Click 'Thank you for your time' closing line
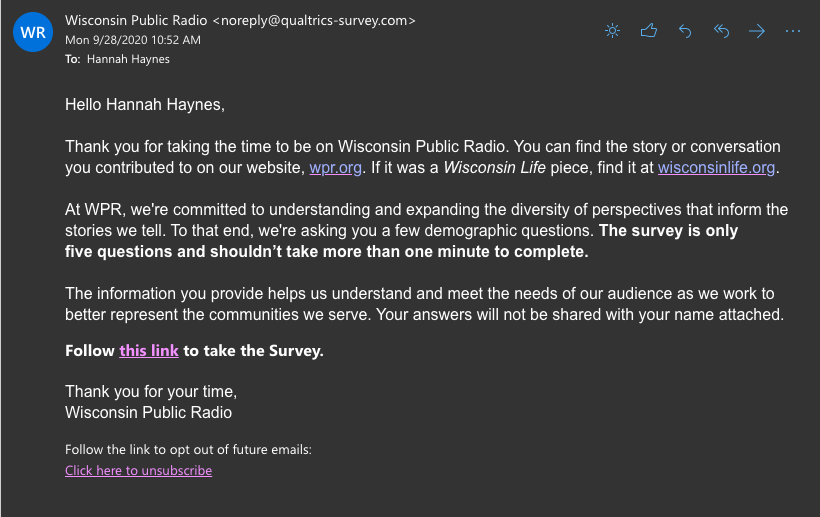 151,391
